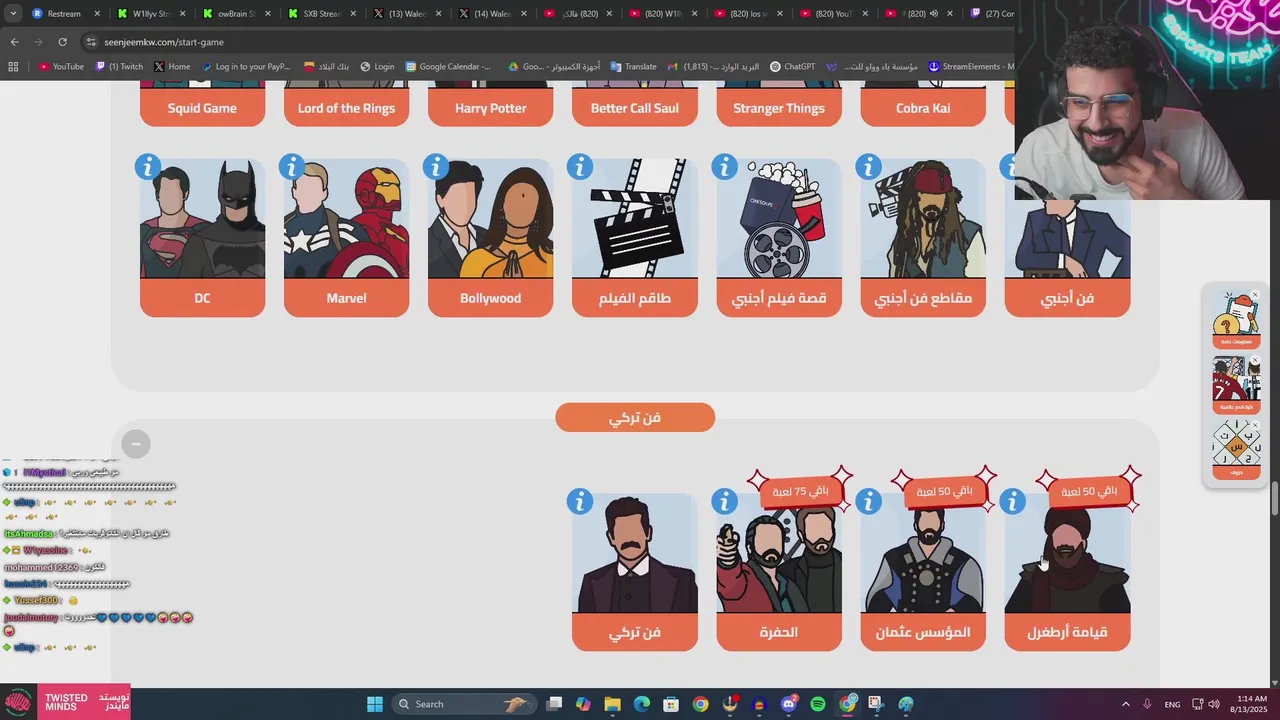Switch to the (820) W1ll YouTube tab
The height and width of the screenshot is (720, 1280).
click(x=663, y=14)
